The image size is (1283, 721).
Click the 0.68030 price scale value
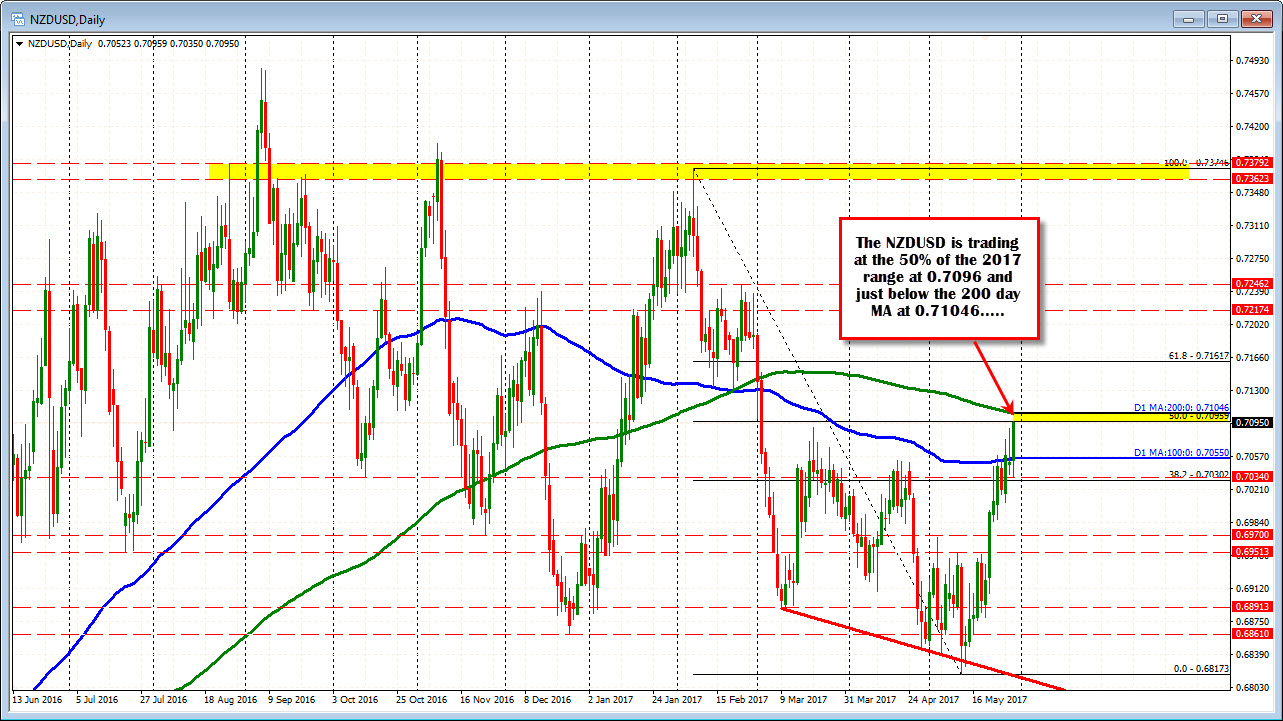(1253, 687)
